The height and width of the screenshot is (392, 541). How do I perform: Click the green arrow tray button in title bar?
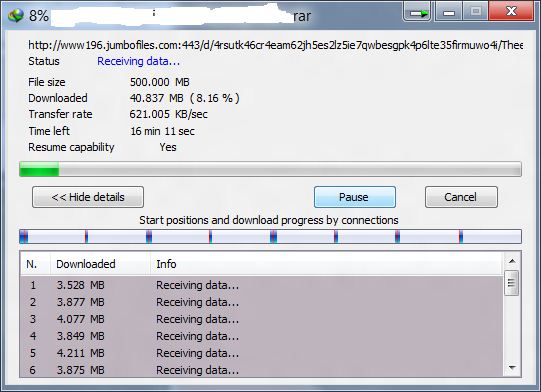point(417,12)
